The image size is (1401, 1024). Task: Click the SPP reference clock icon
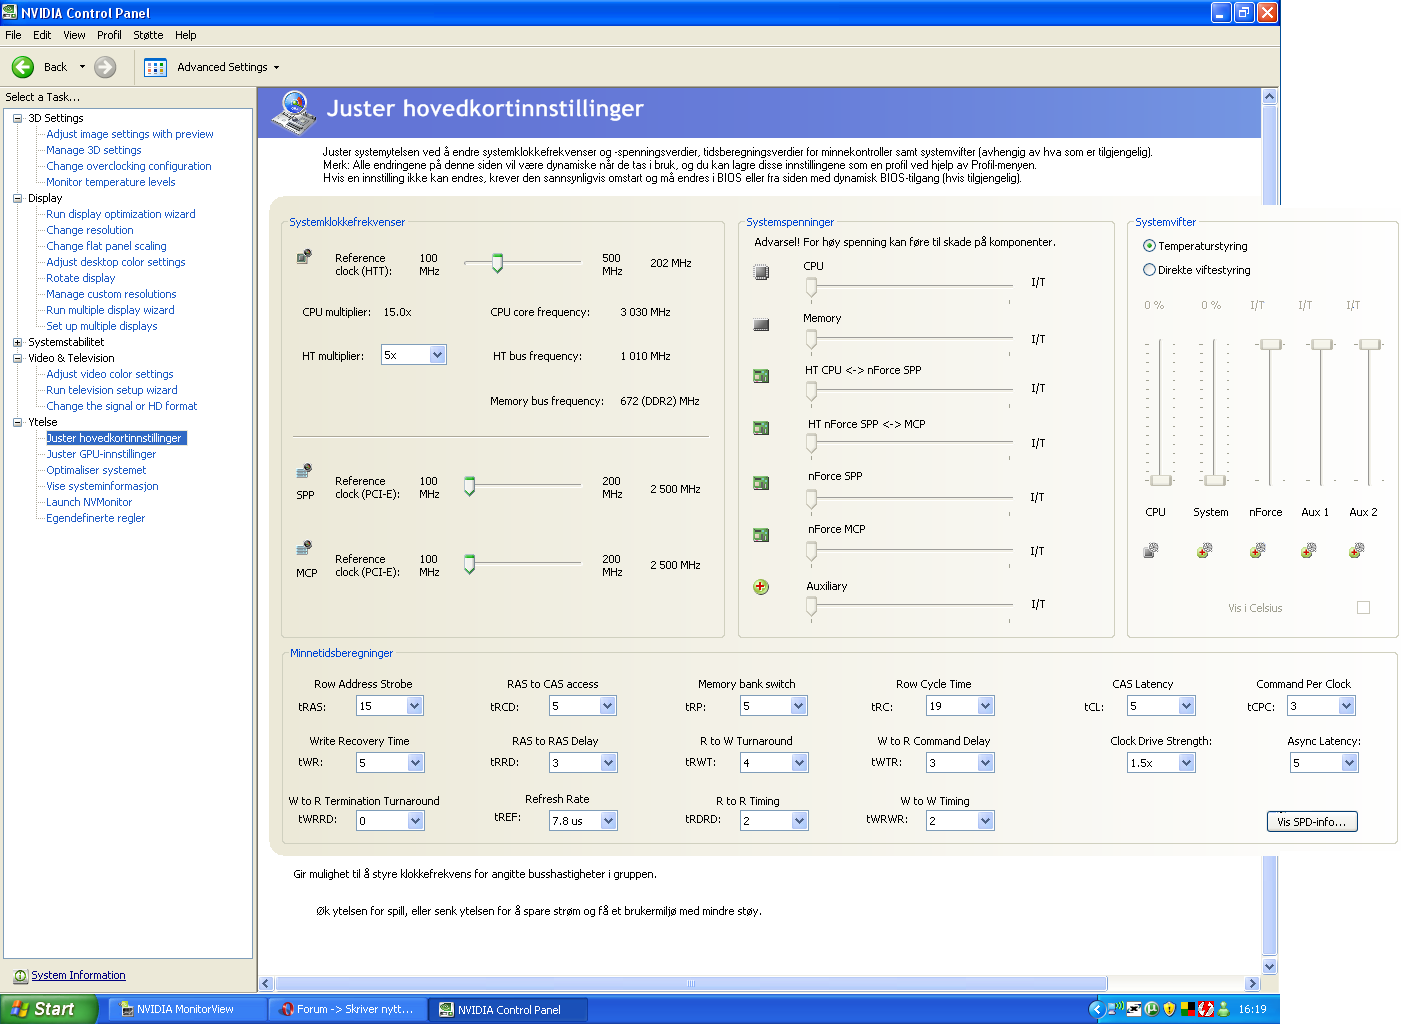pyautogui.click(x=305, y=471)
